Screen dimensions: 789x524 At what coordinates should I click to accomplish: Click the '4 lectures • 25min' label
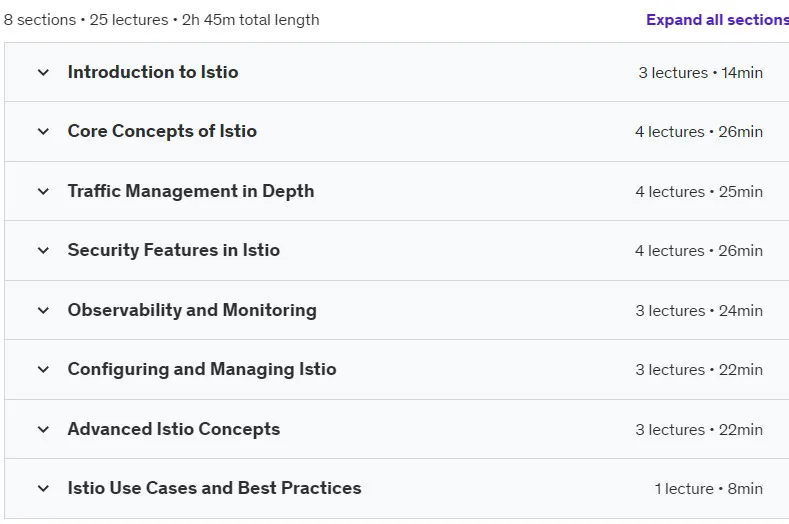click(699, 191)
